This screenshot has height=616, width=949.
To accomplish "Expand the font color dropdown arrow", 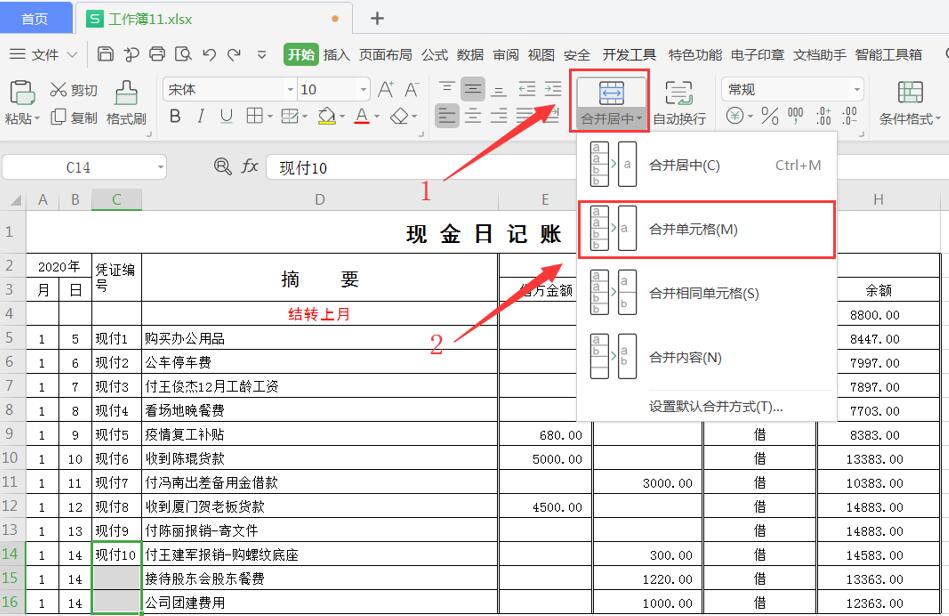I will pos(376,116).
